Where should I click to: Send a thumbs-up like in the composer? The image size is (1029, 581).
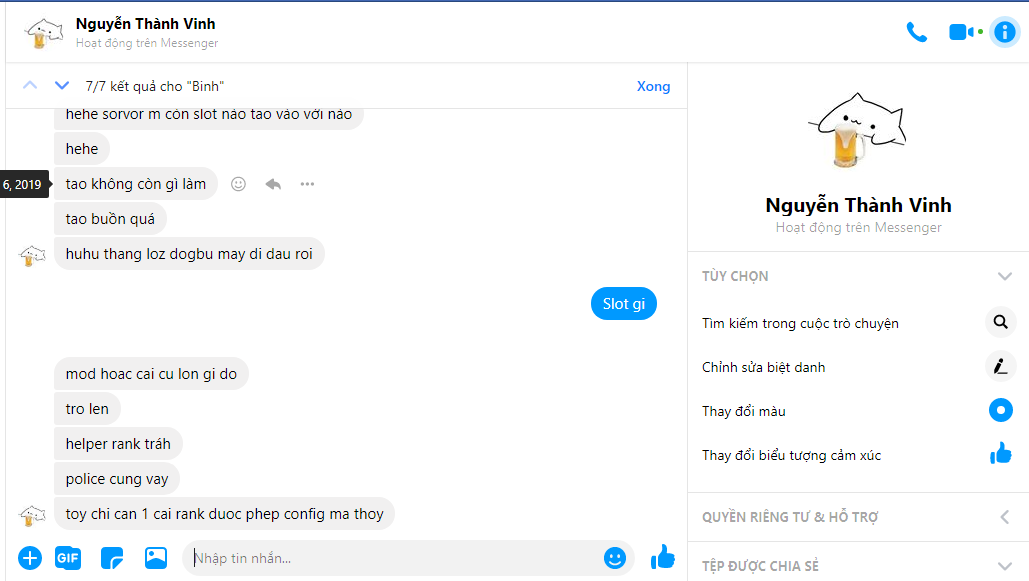662,557
